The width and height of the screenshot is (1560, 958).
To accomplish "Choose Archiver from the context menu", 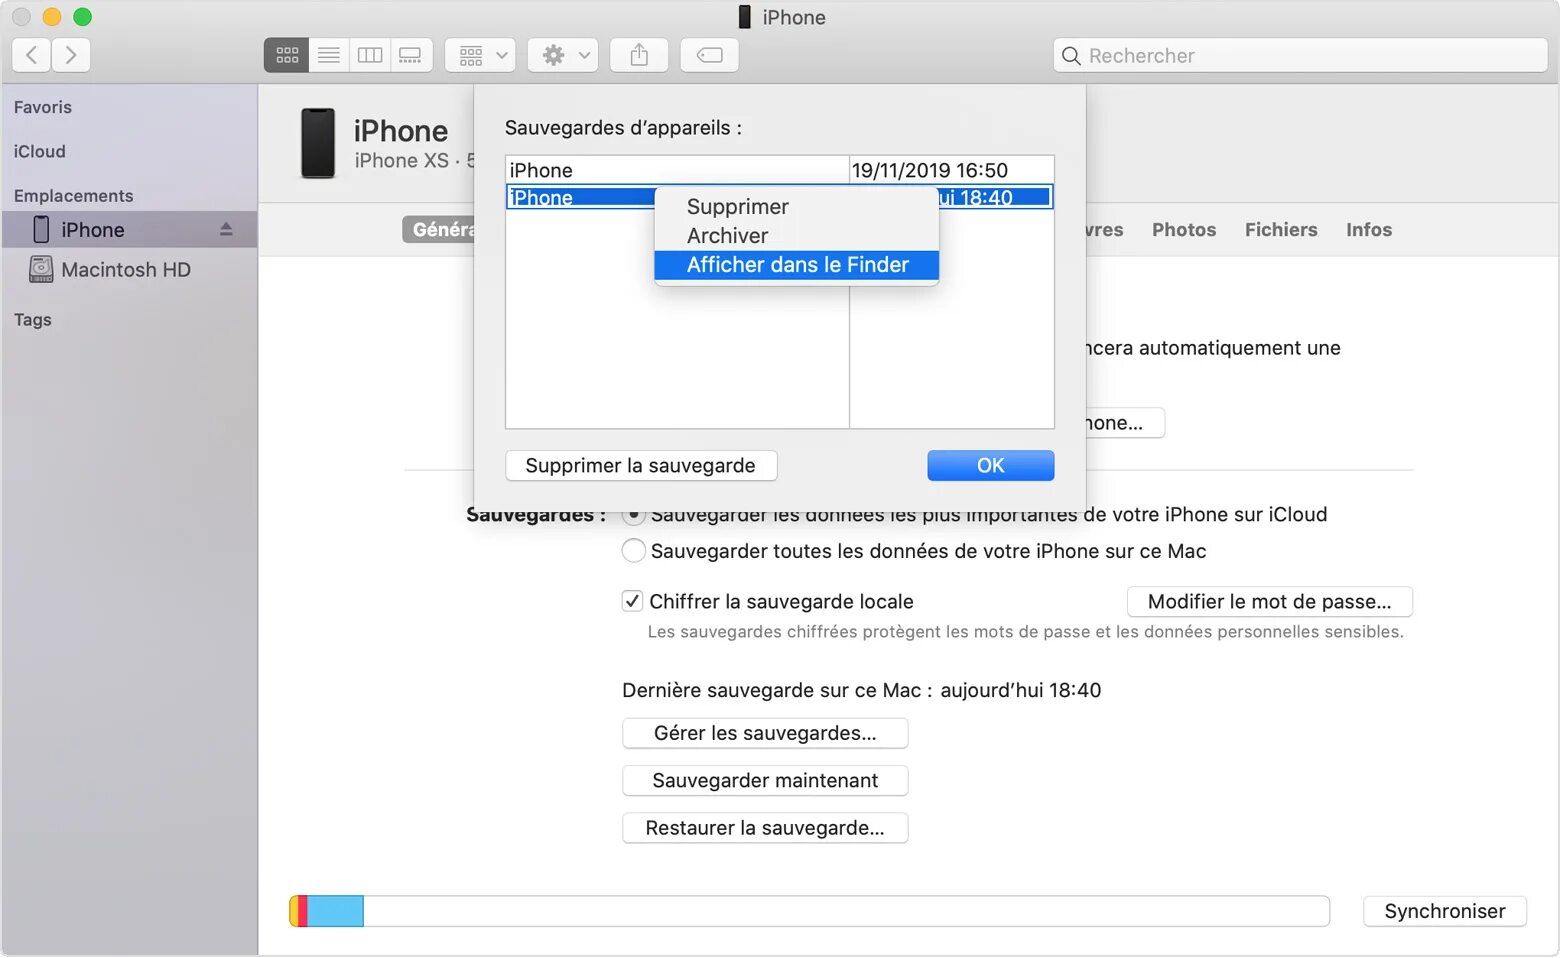I will tap(796, 236).
